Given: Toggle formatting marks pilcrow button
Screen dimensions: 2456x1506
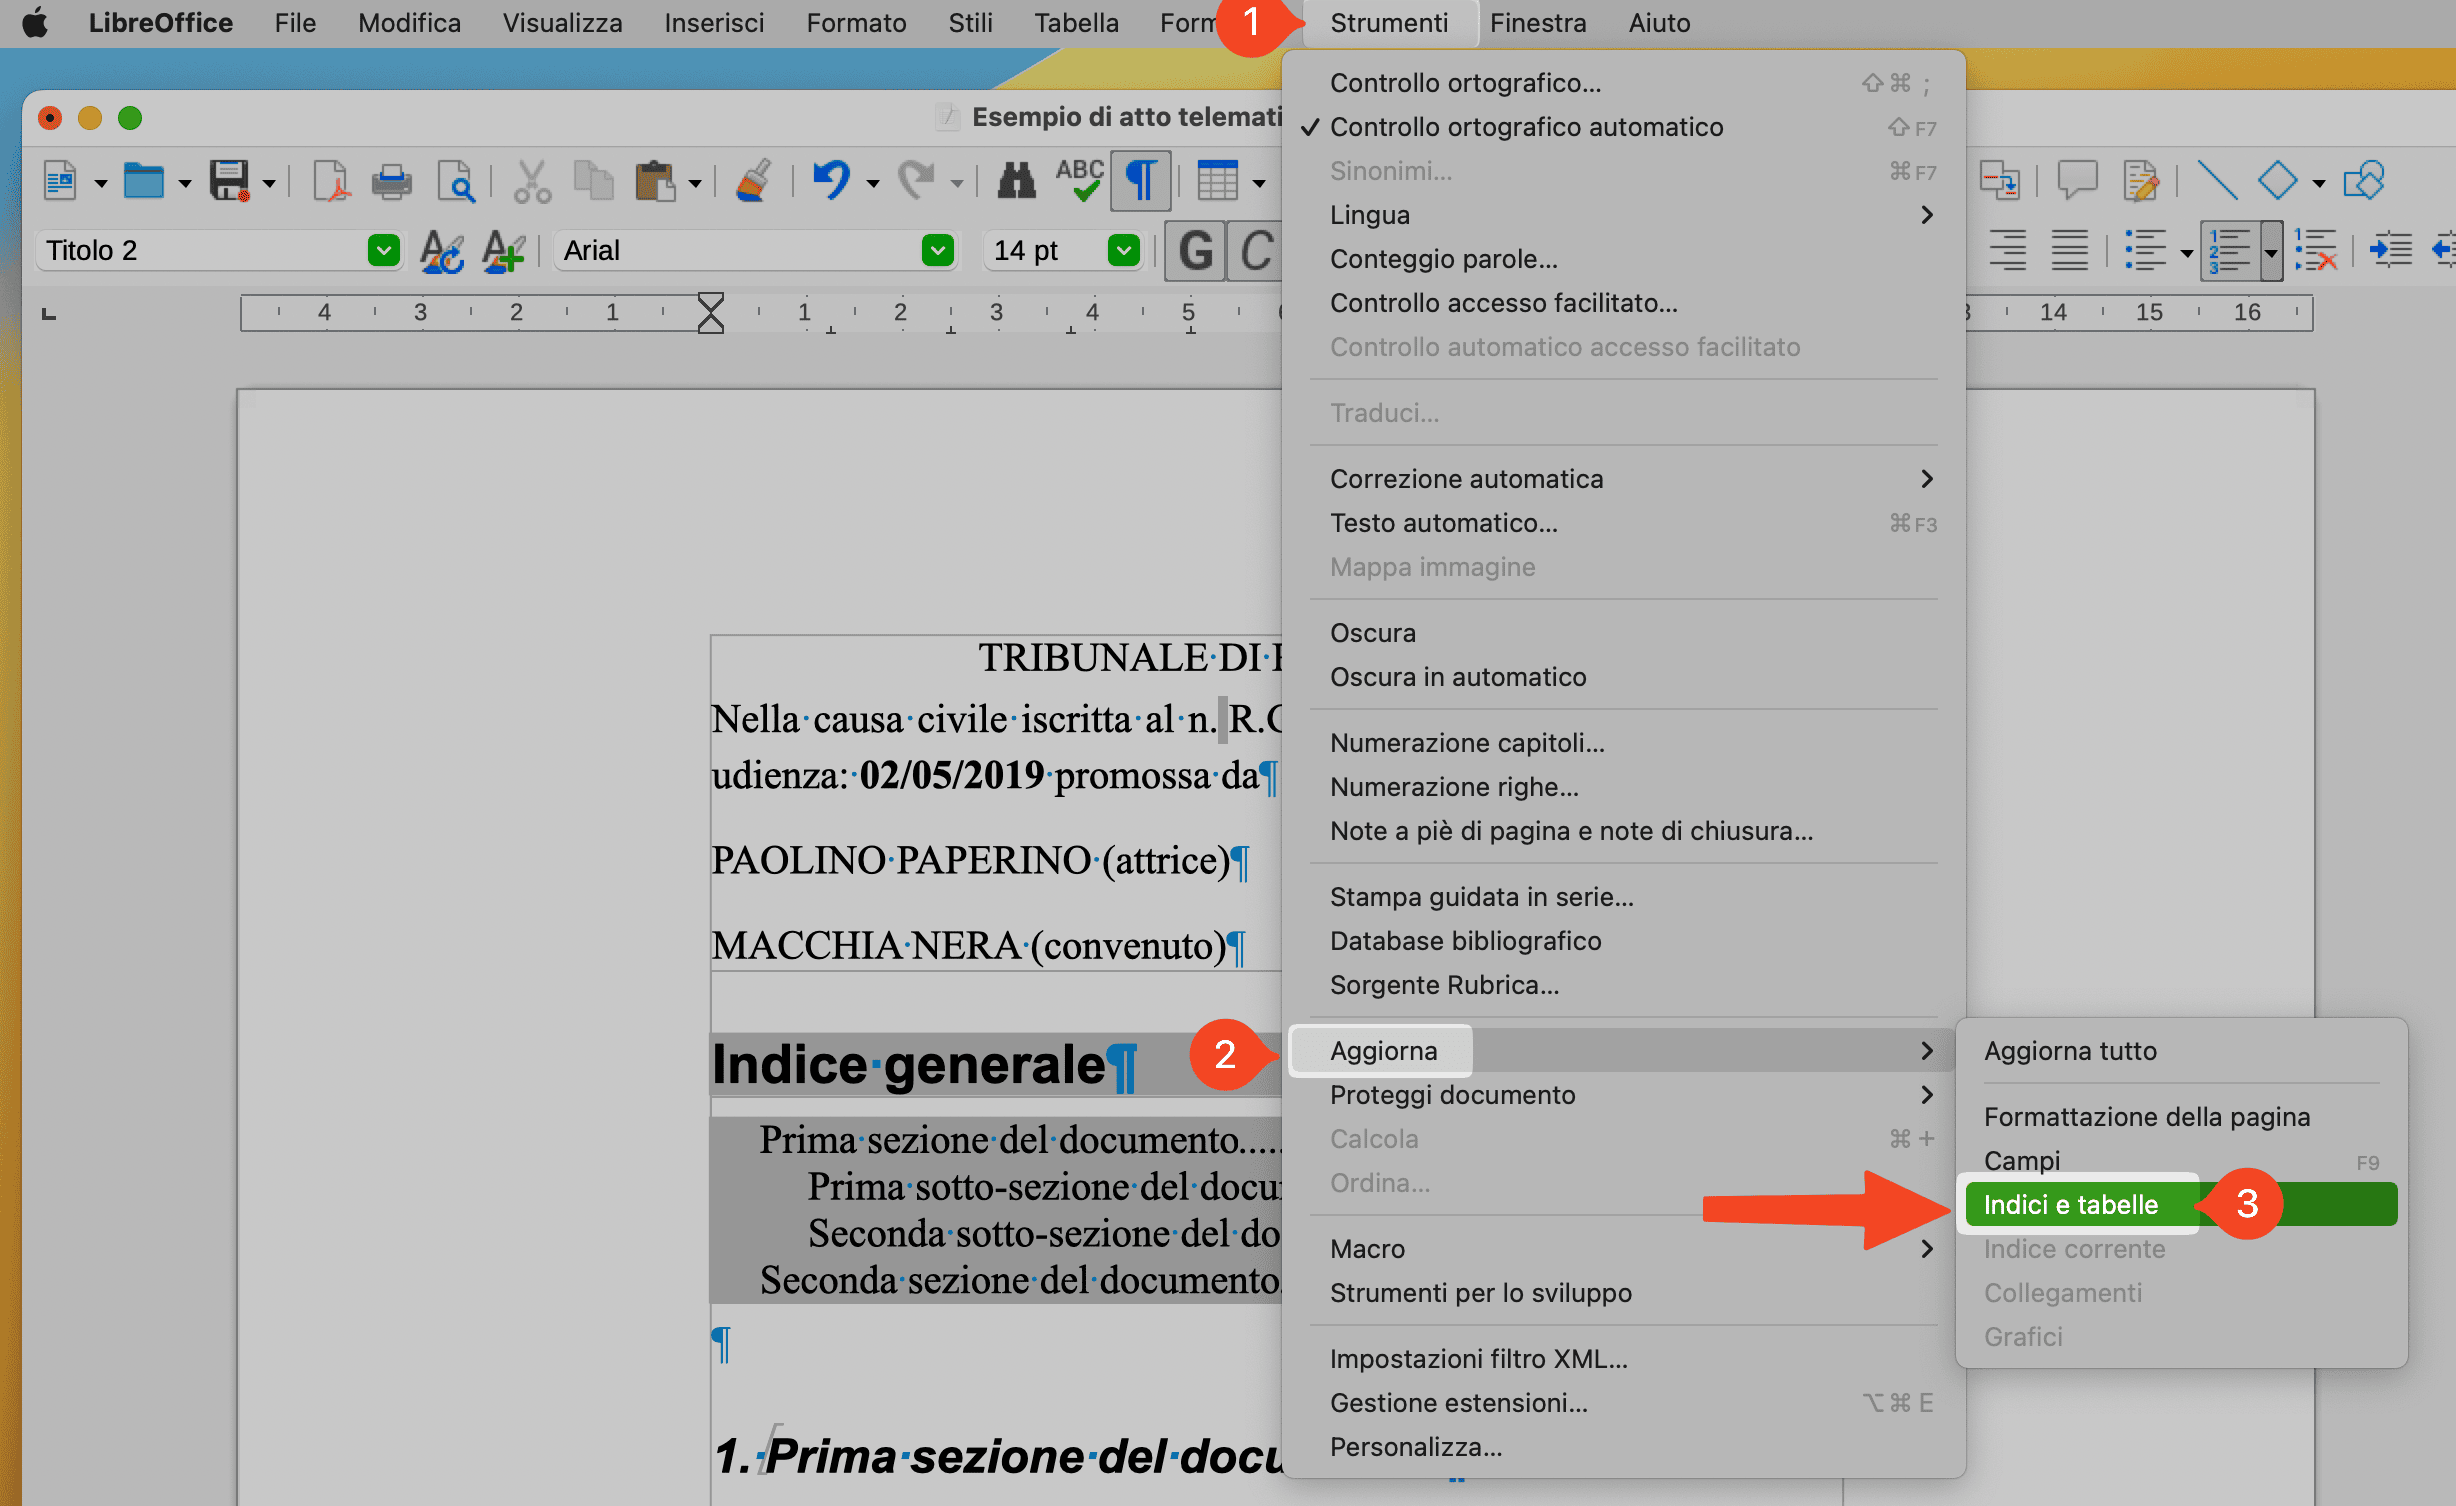Looking at the screenshot, I should click(x=1141, y=182).
